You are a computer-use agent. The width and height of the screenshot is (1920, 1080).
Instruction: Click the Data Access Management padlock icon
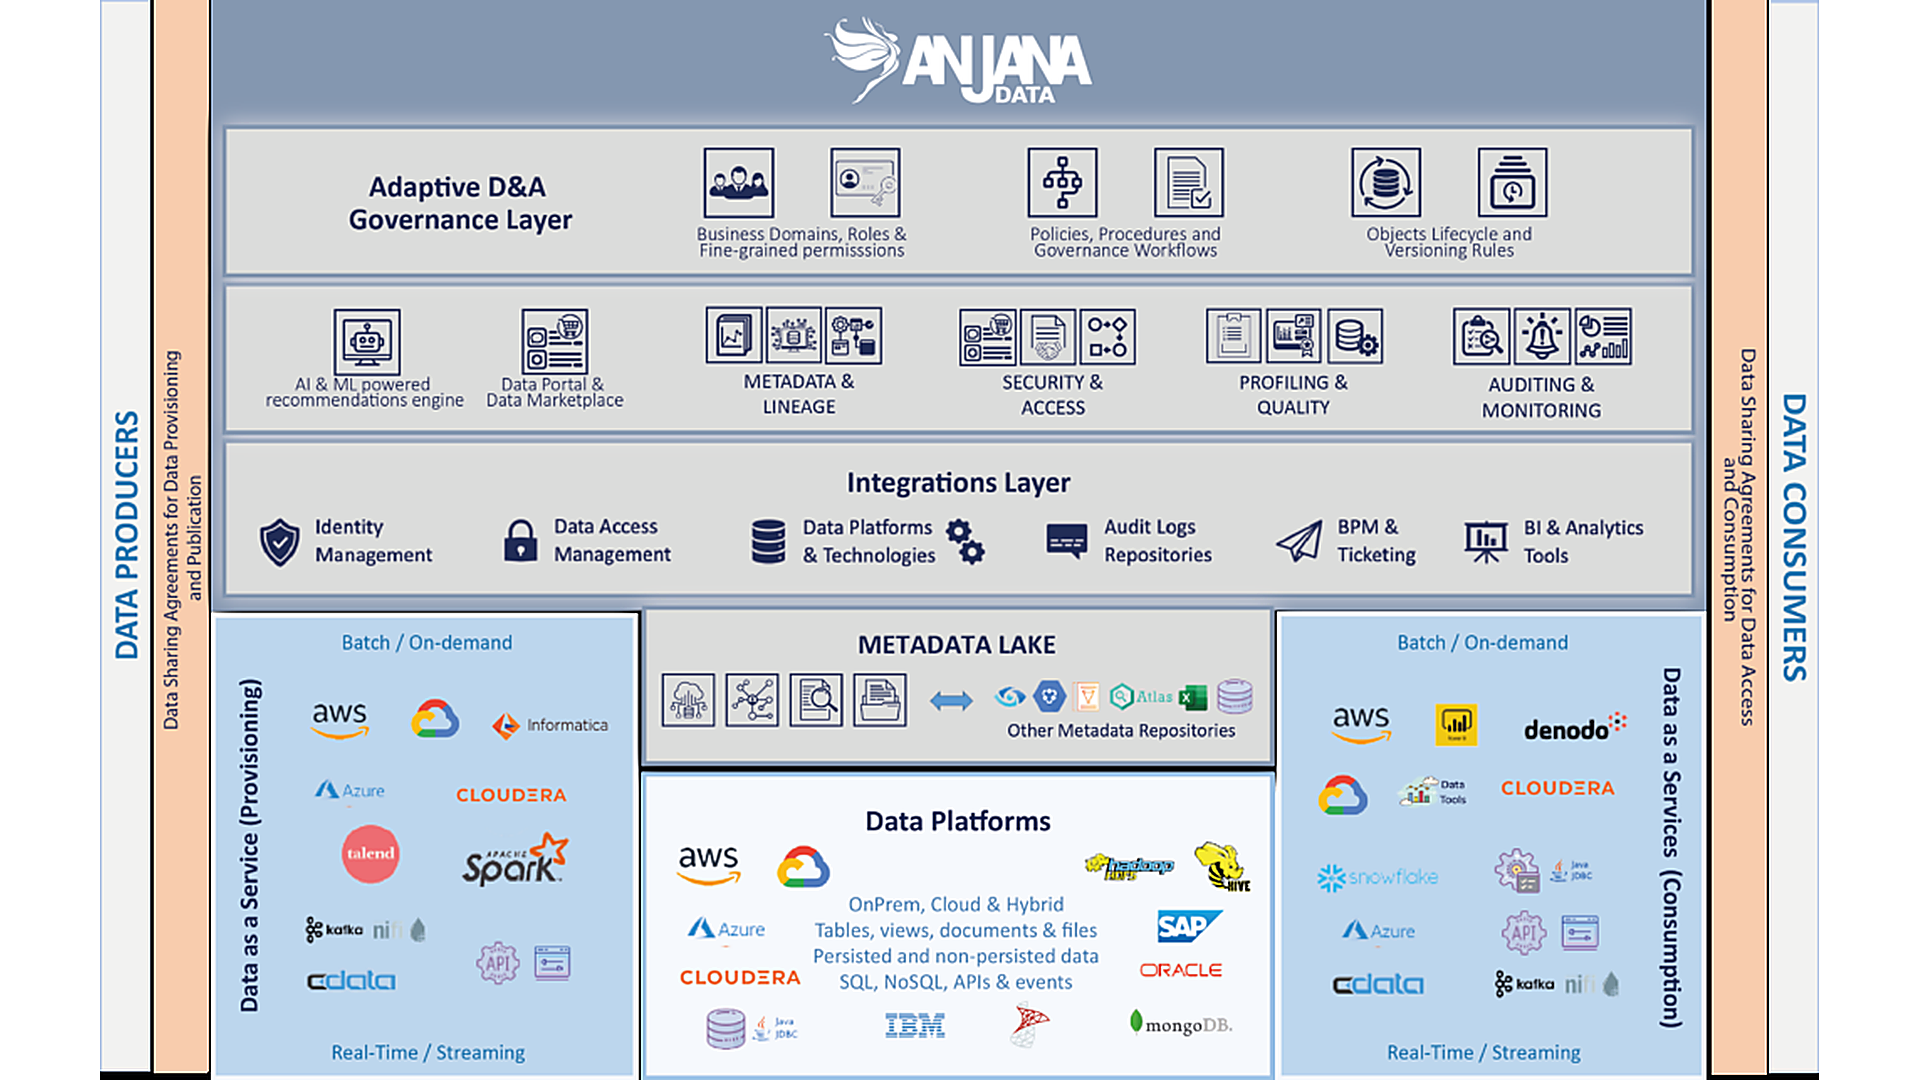(520, 541)
